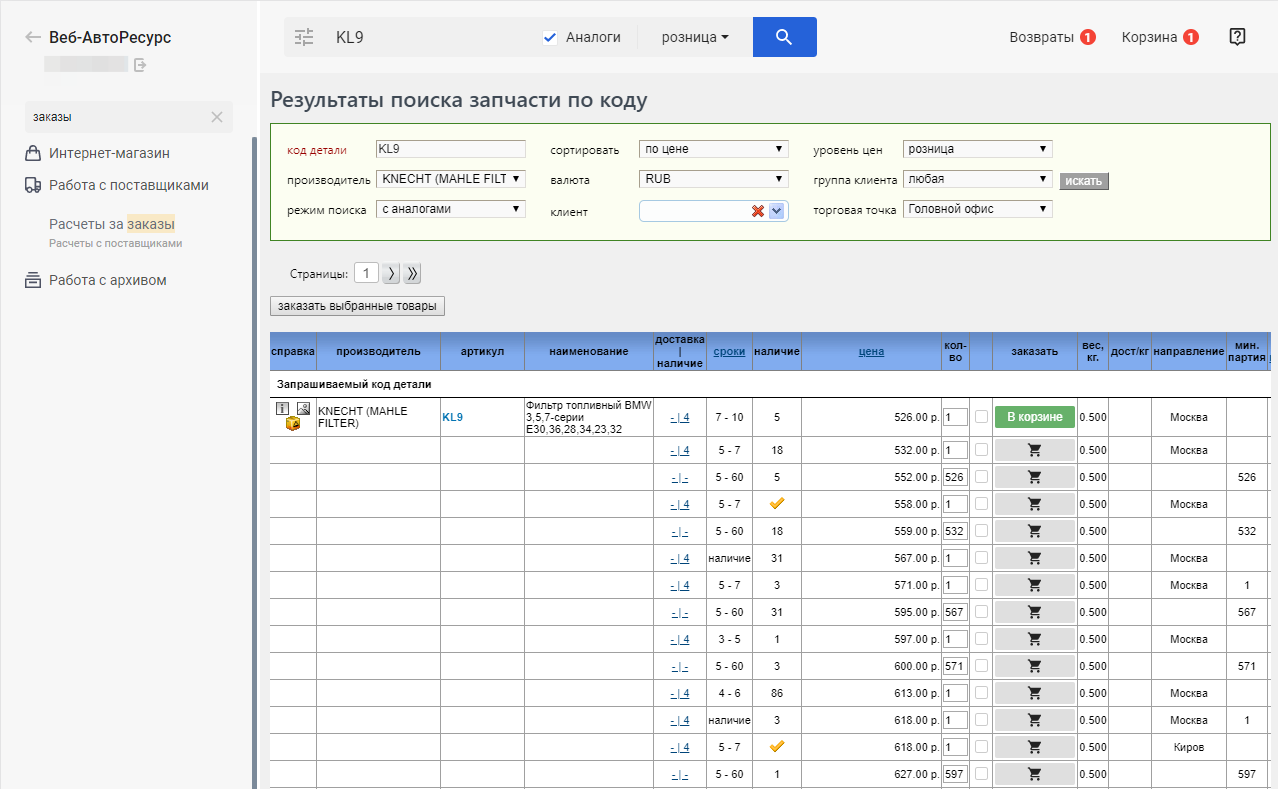
Task: Click the заказать выбранные товары button
Action: pos(357,306)
